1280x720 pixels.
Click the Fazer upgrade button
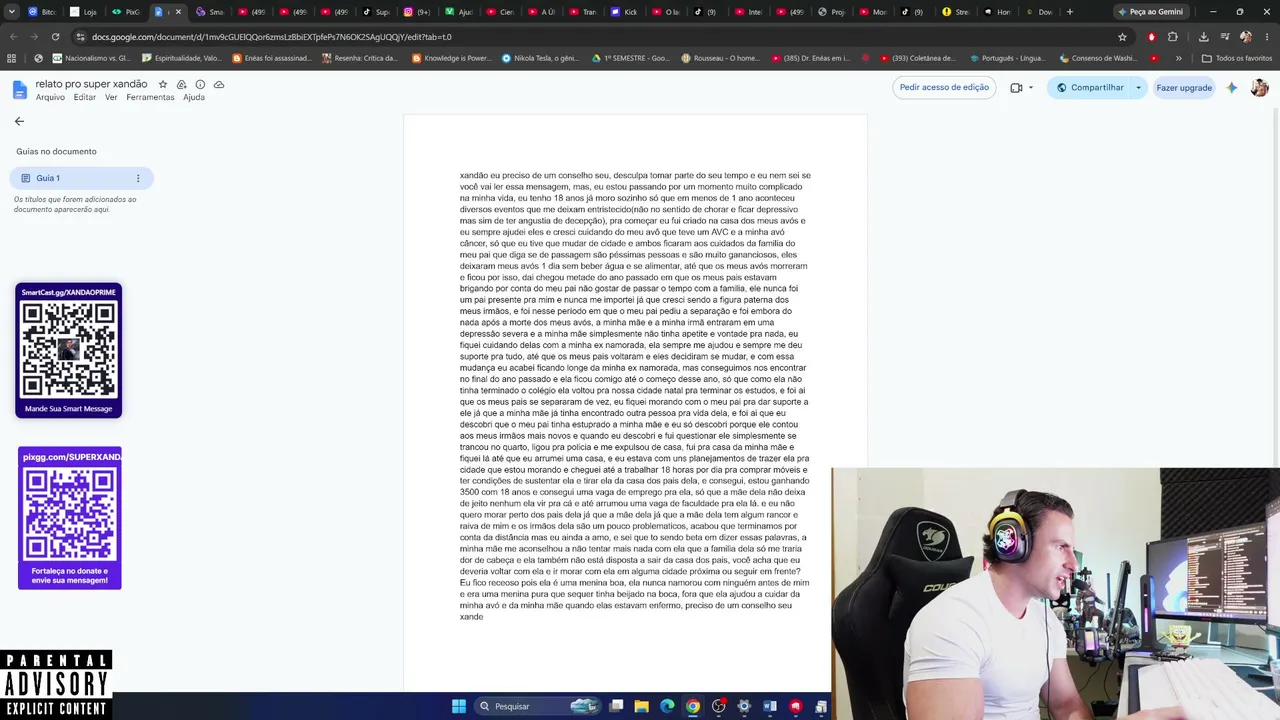(x=1184, y=88)
